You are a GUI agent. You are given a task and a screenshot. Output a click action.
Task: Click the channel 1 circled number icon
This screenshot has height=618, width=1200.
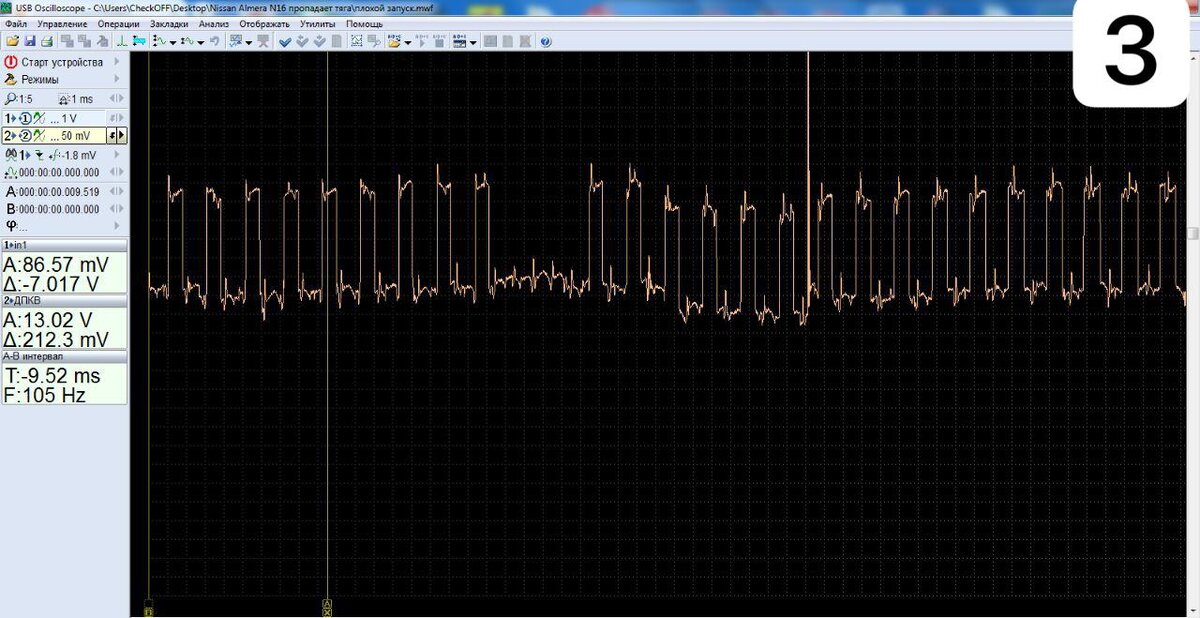25,118
